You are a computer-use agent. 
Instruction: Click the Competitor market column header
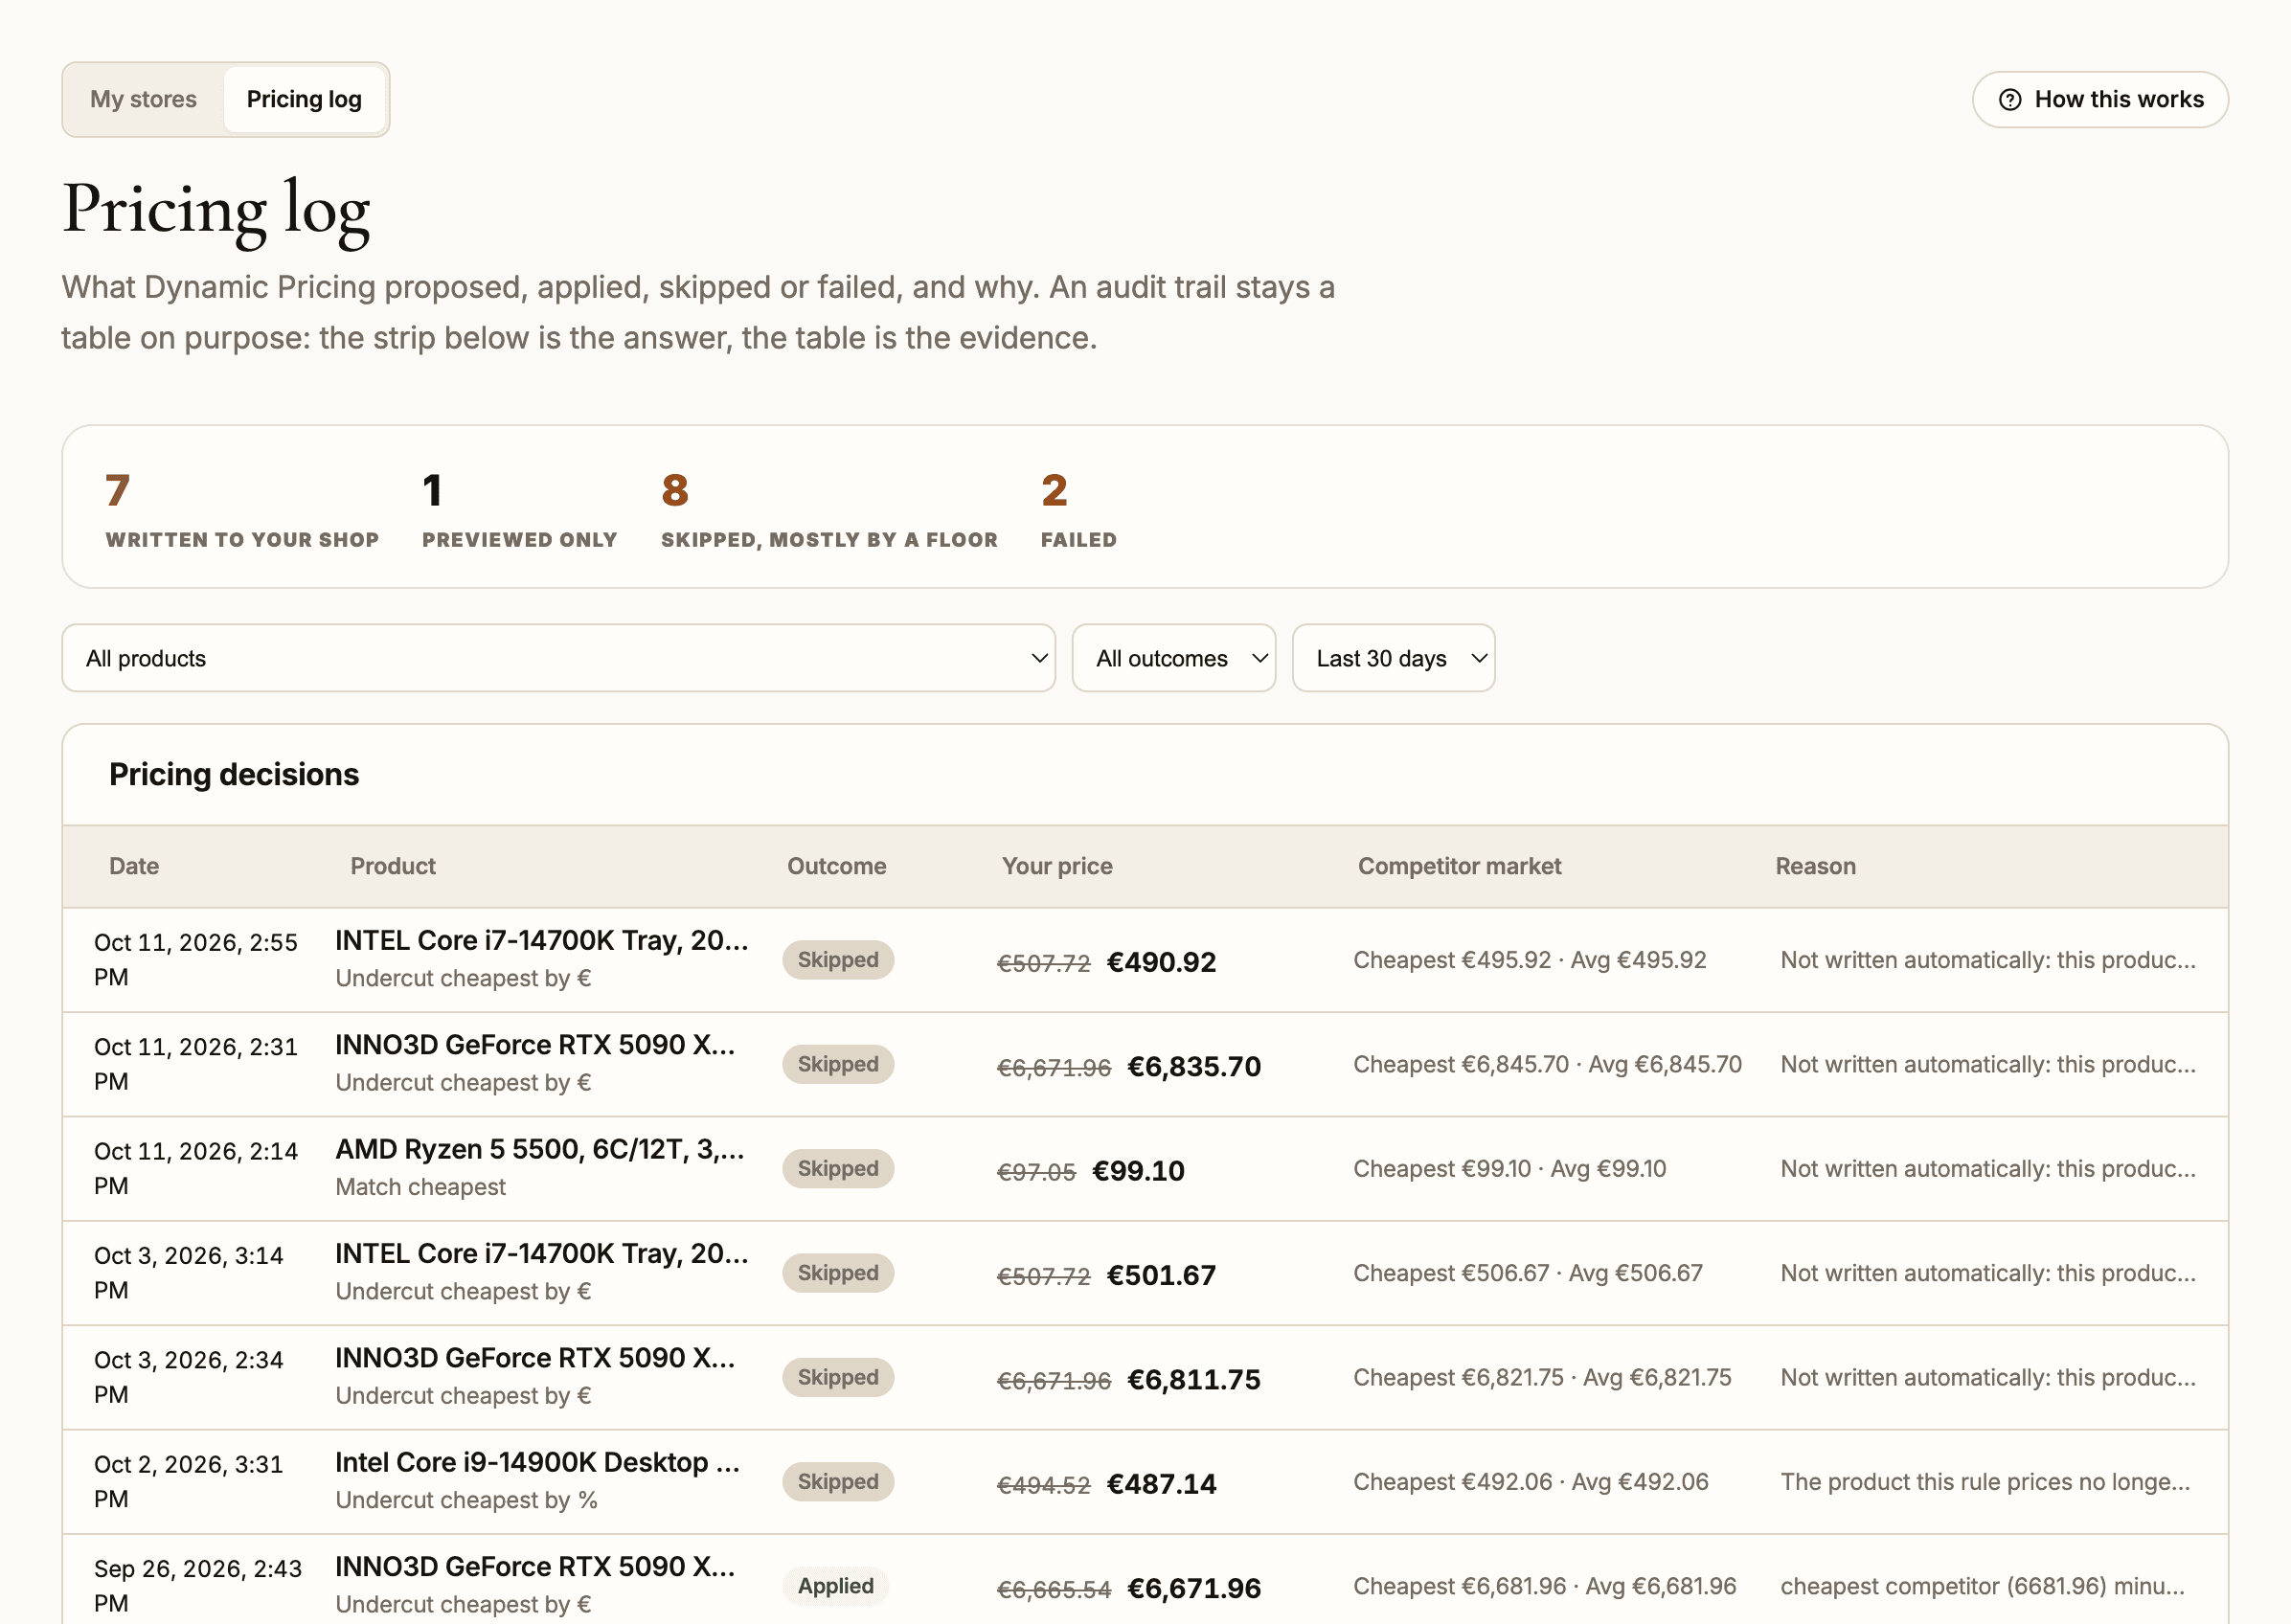pyautogui.click(x=1459, y=866)
